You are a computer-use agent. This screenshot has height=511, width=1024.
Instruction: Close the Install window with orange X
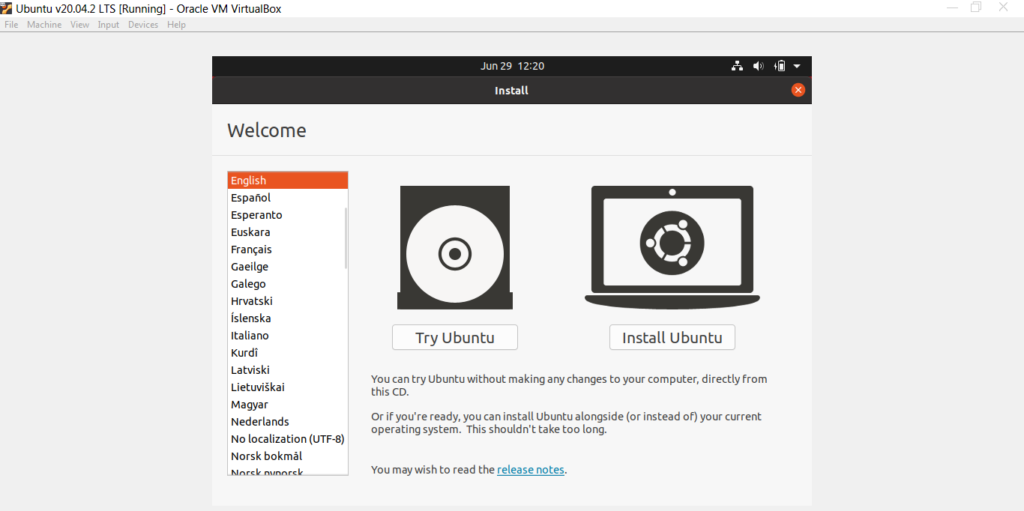pos(798,90)
